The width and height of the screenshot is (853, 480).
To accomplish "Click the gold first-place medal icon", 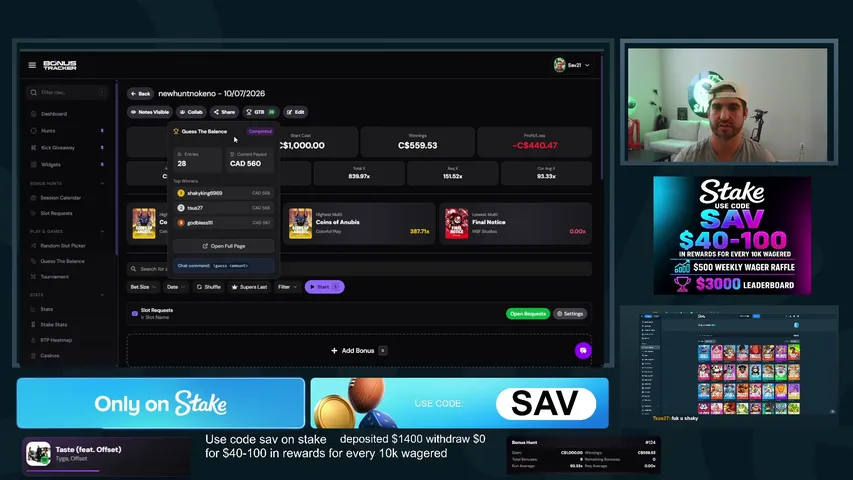I will pyautogui.click(x=181, y=193).
